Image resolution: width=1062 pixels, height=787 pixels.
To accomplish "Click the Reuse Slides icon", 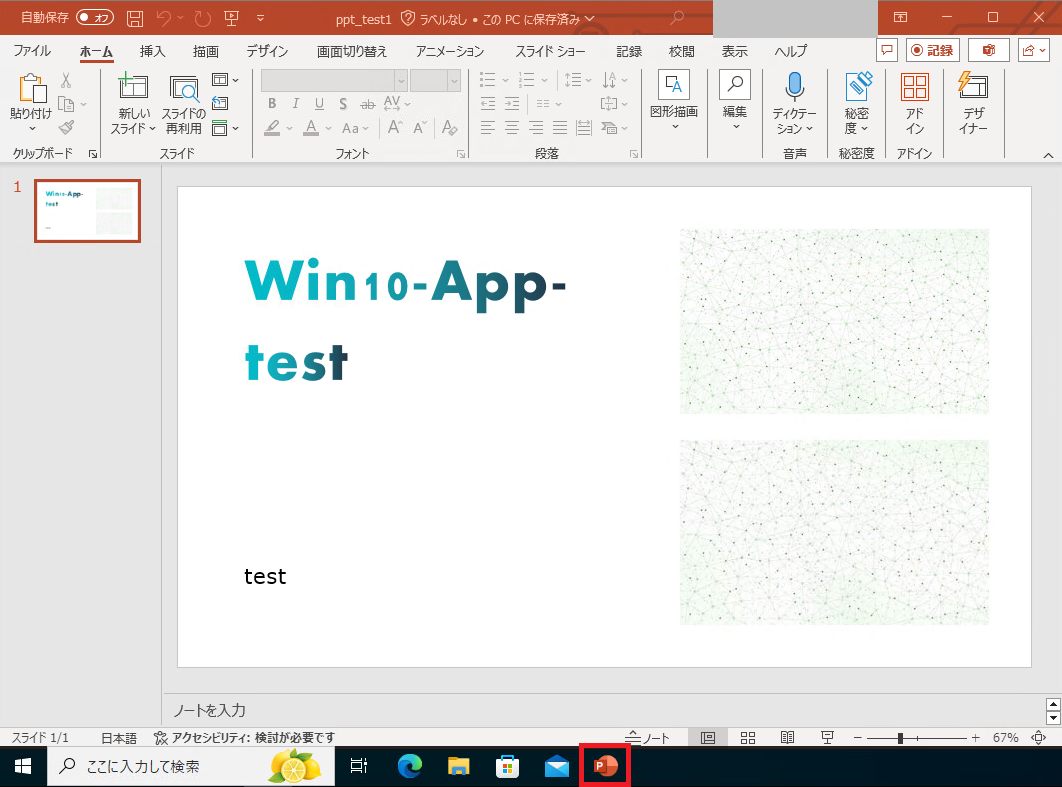I will [x=183, y=90].
